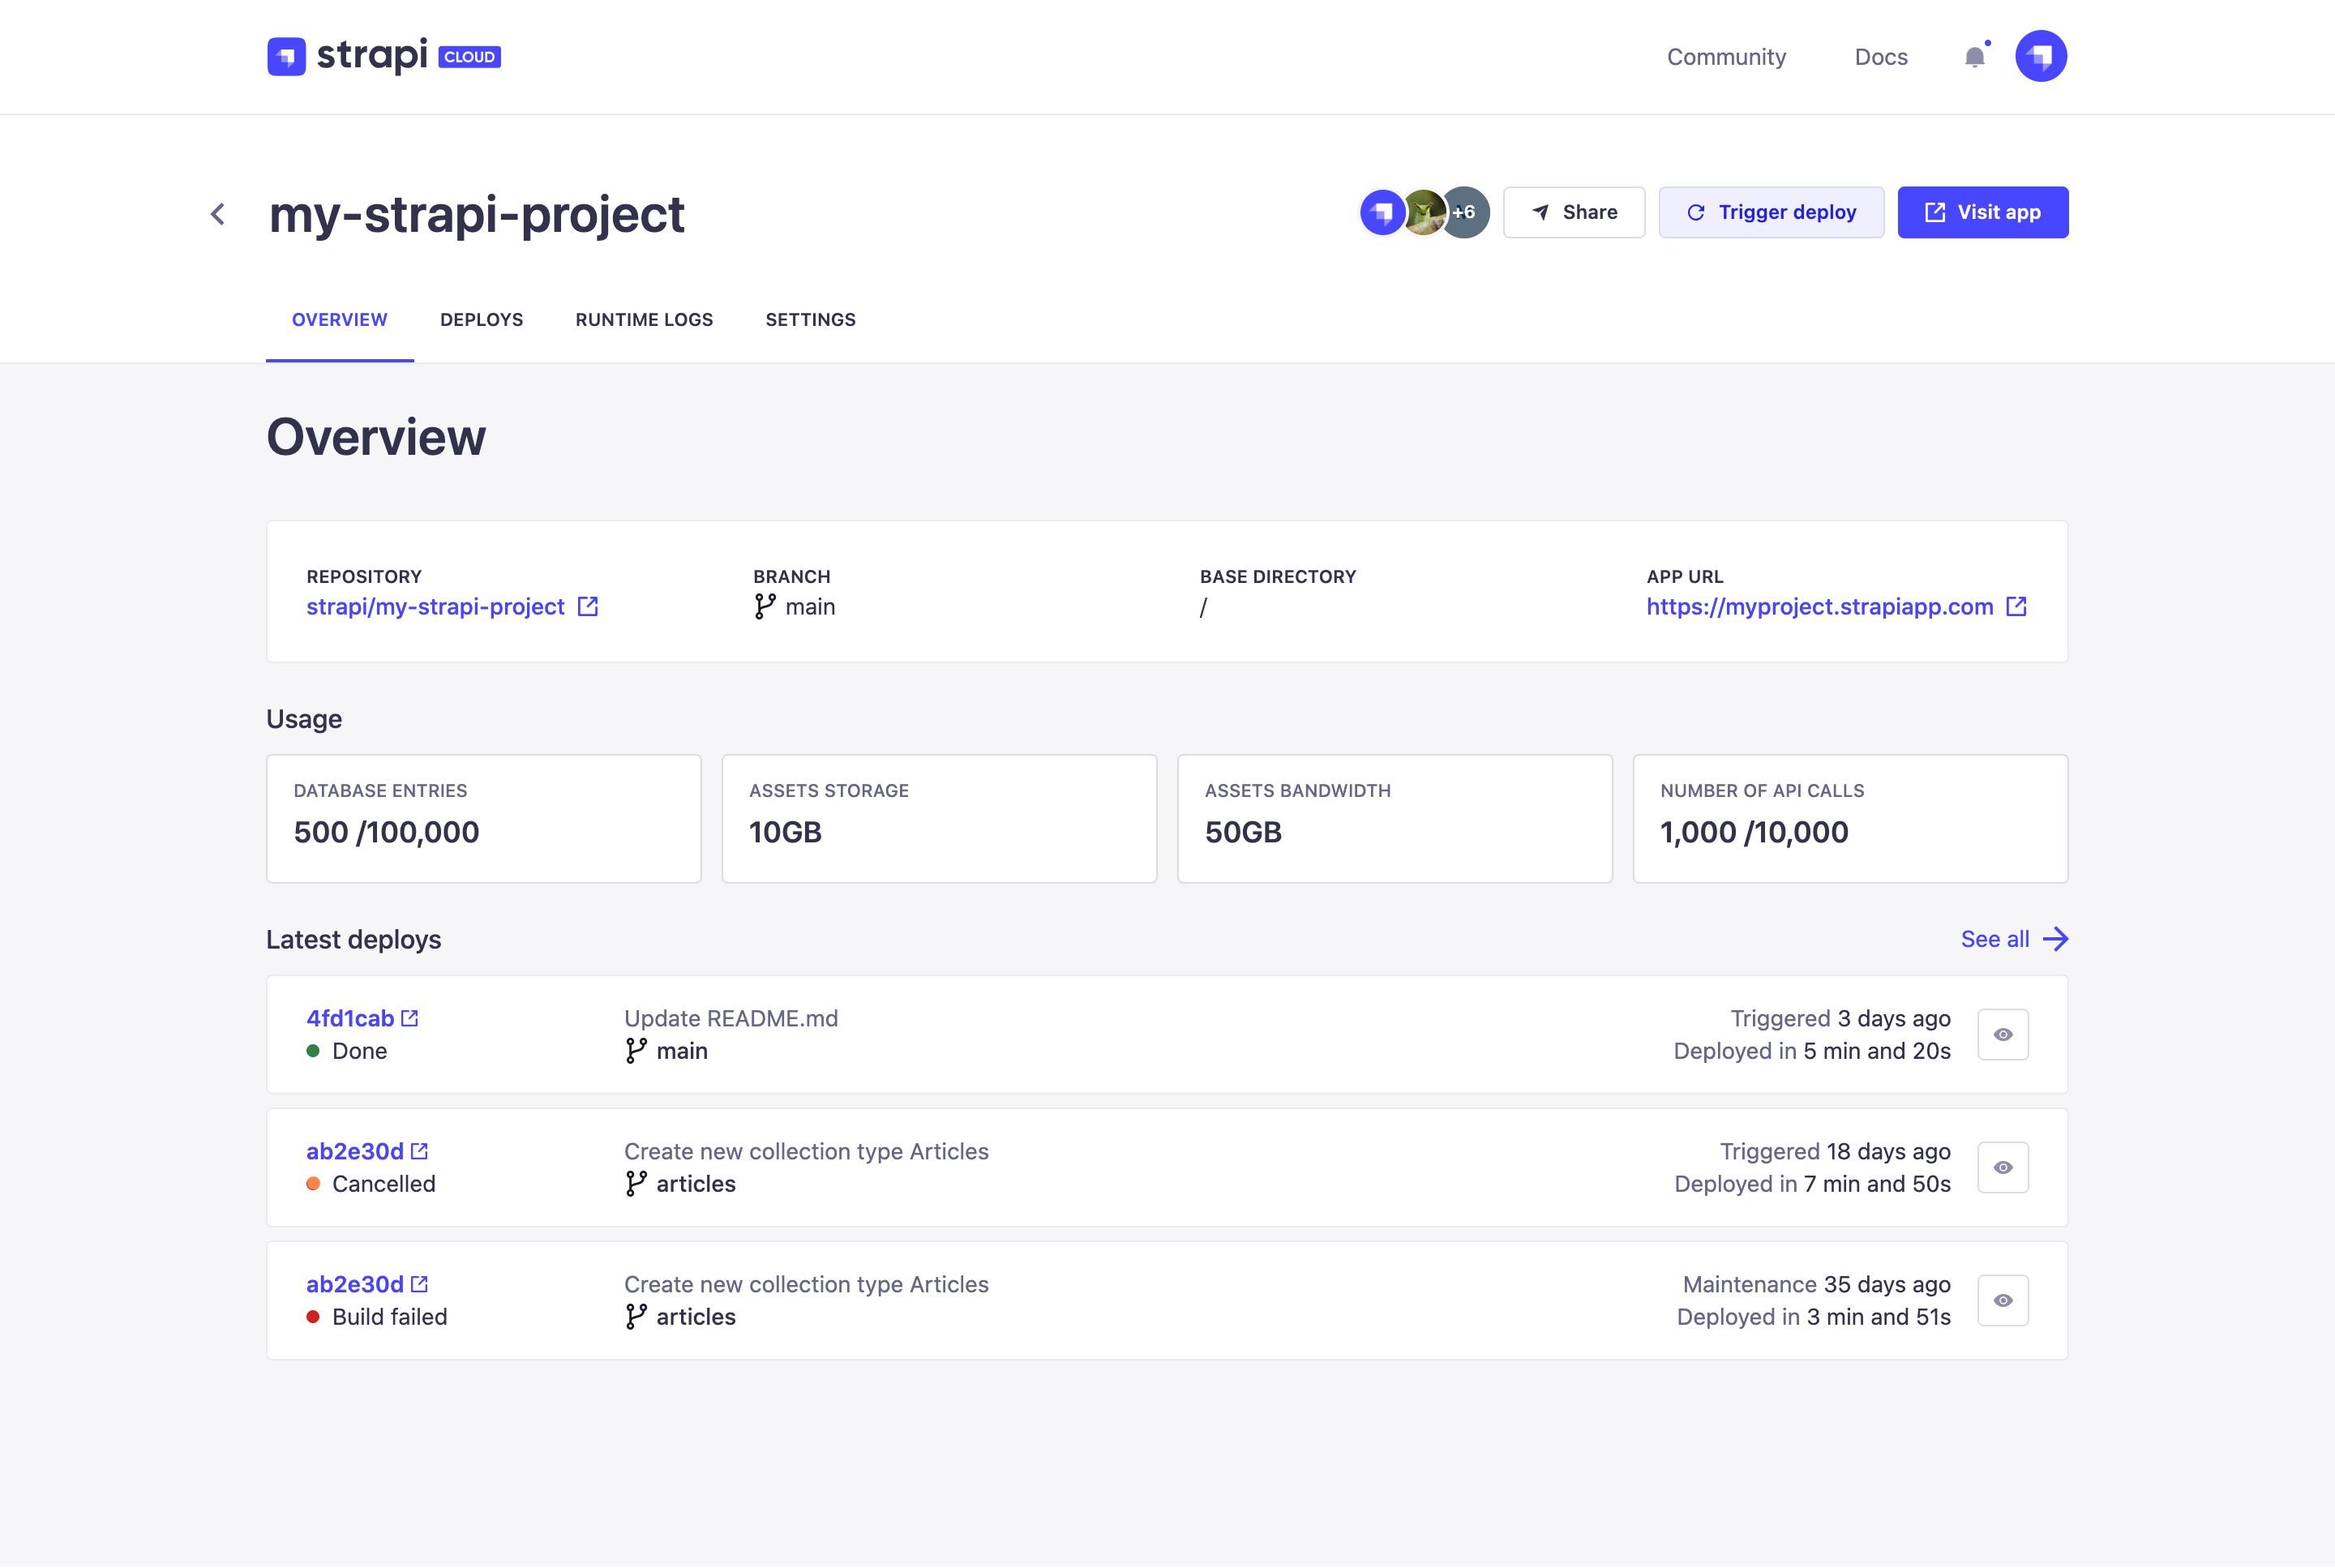Click the arrow icon inside the Share button

click(x=1540, y=212)
